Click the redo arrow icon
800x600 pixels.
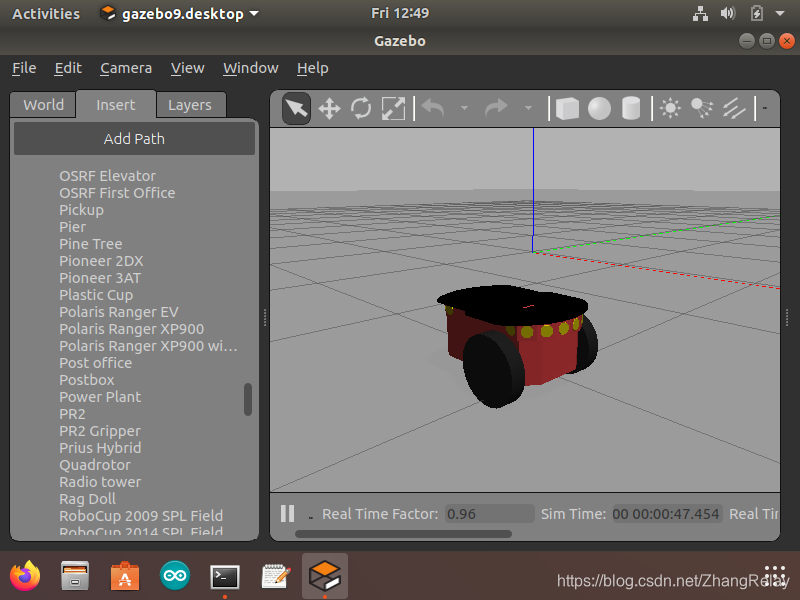[x=496, y=108]
